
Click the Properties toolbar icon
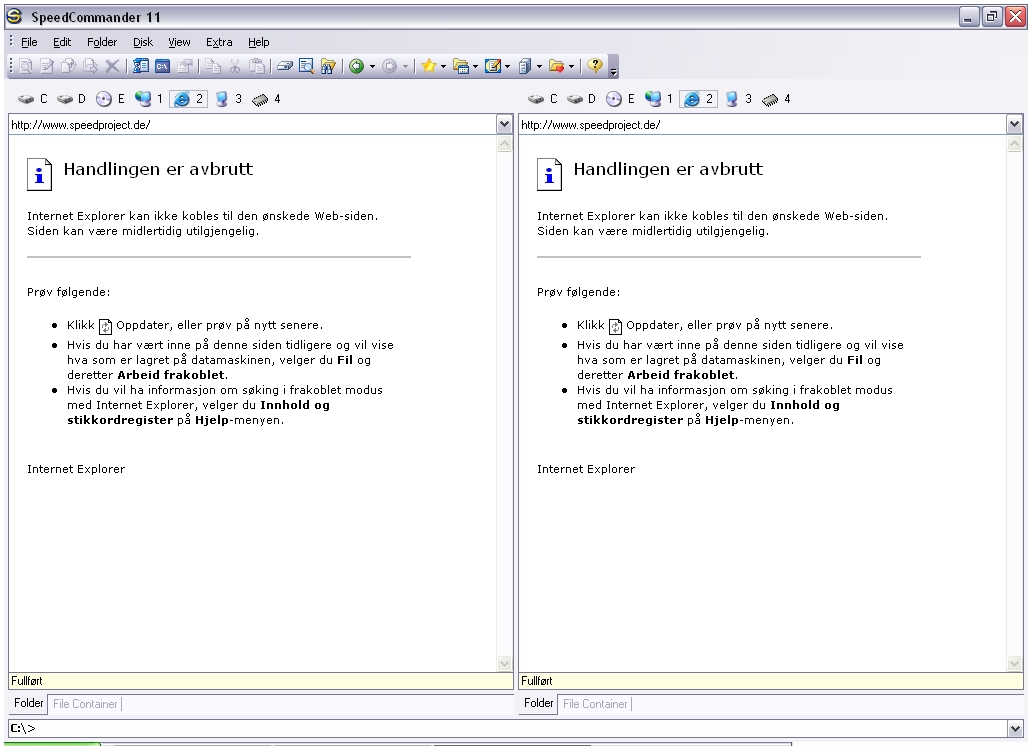point(185,66)
